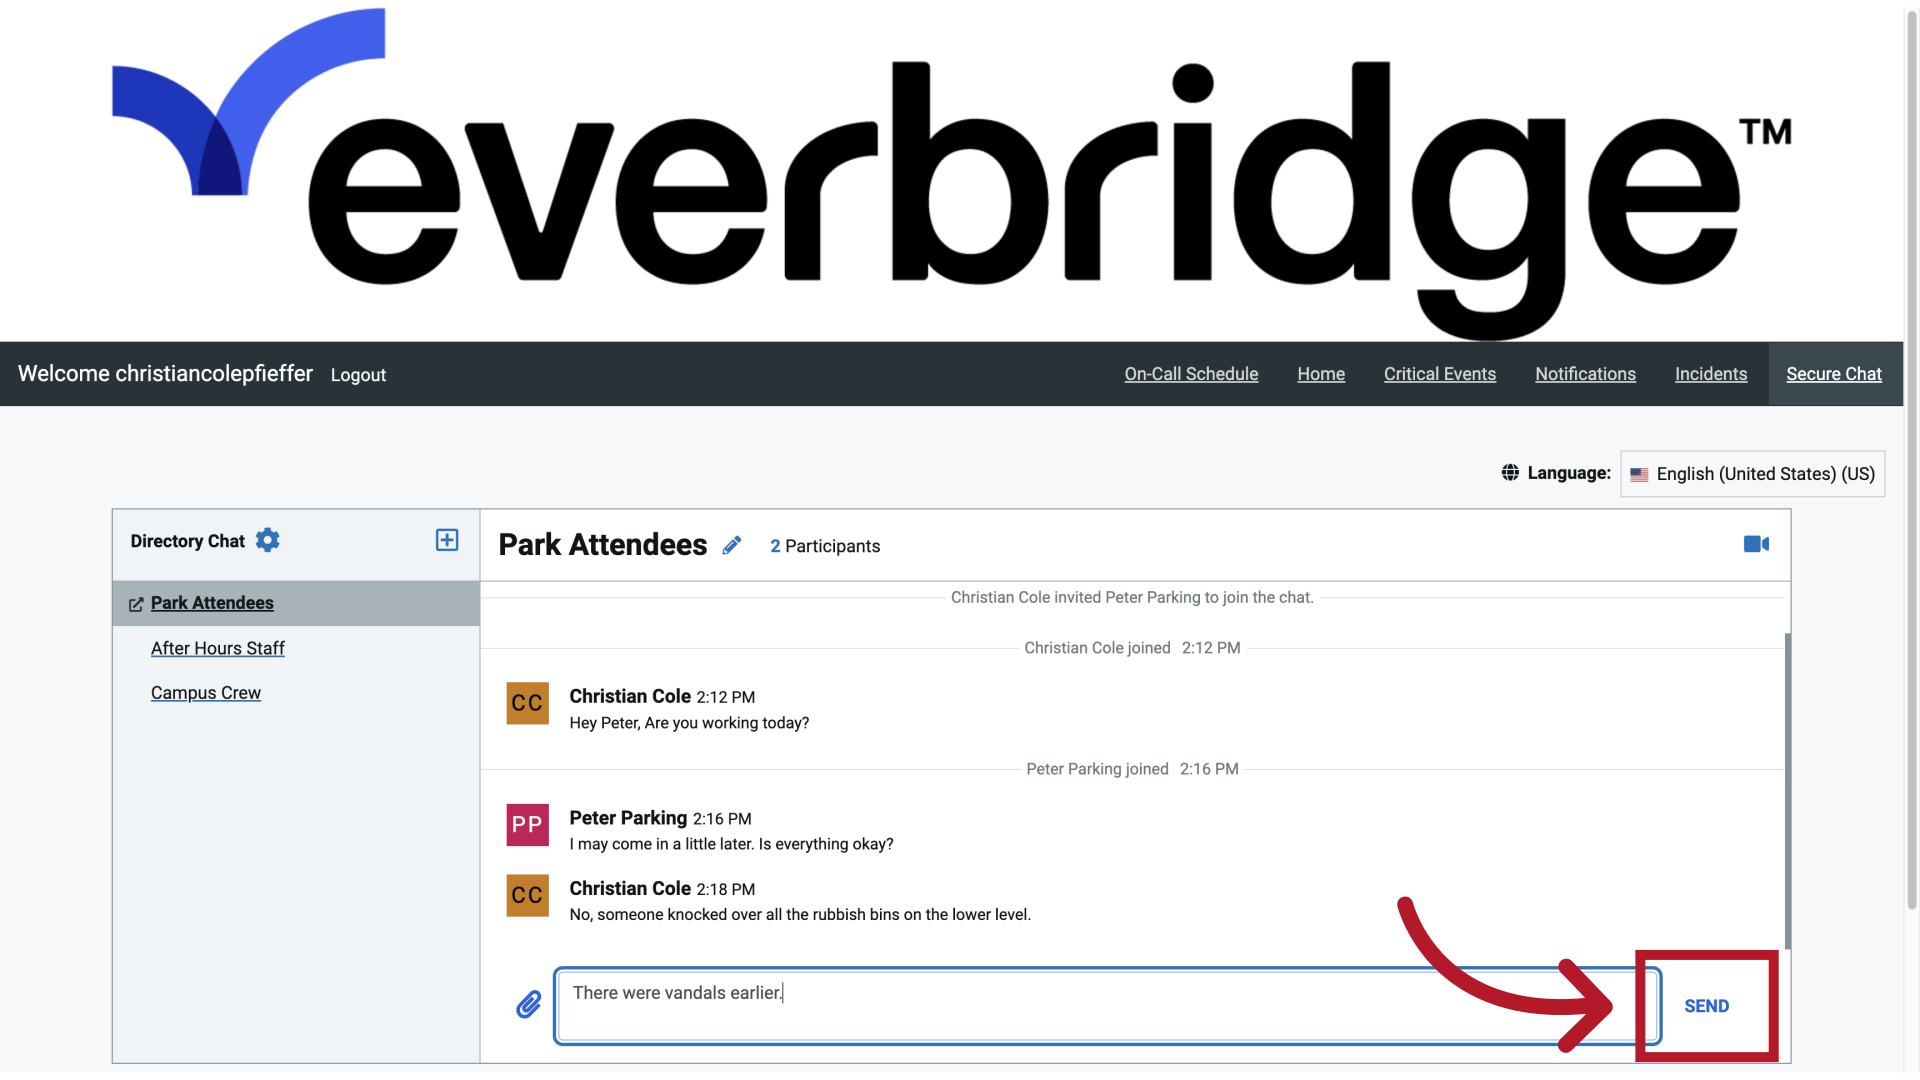1920x1080 pixels.
Task: Click the Welcome christiancolepfieffer text
Action: click(x=165, y=373)
